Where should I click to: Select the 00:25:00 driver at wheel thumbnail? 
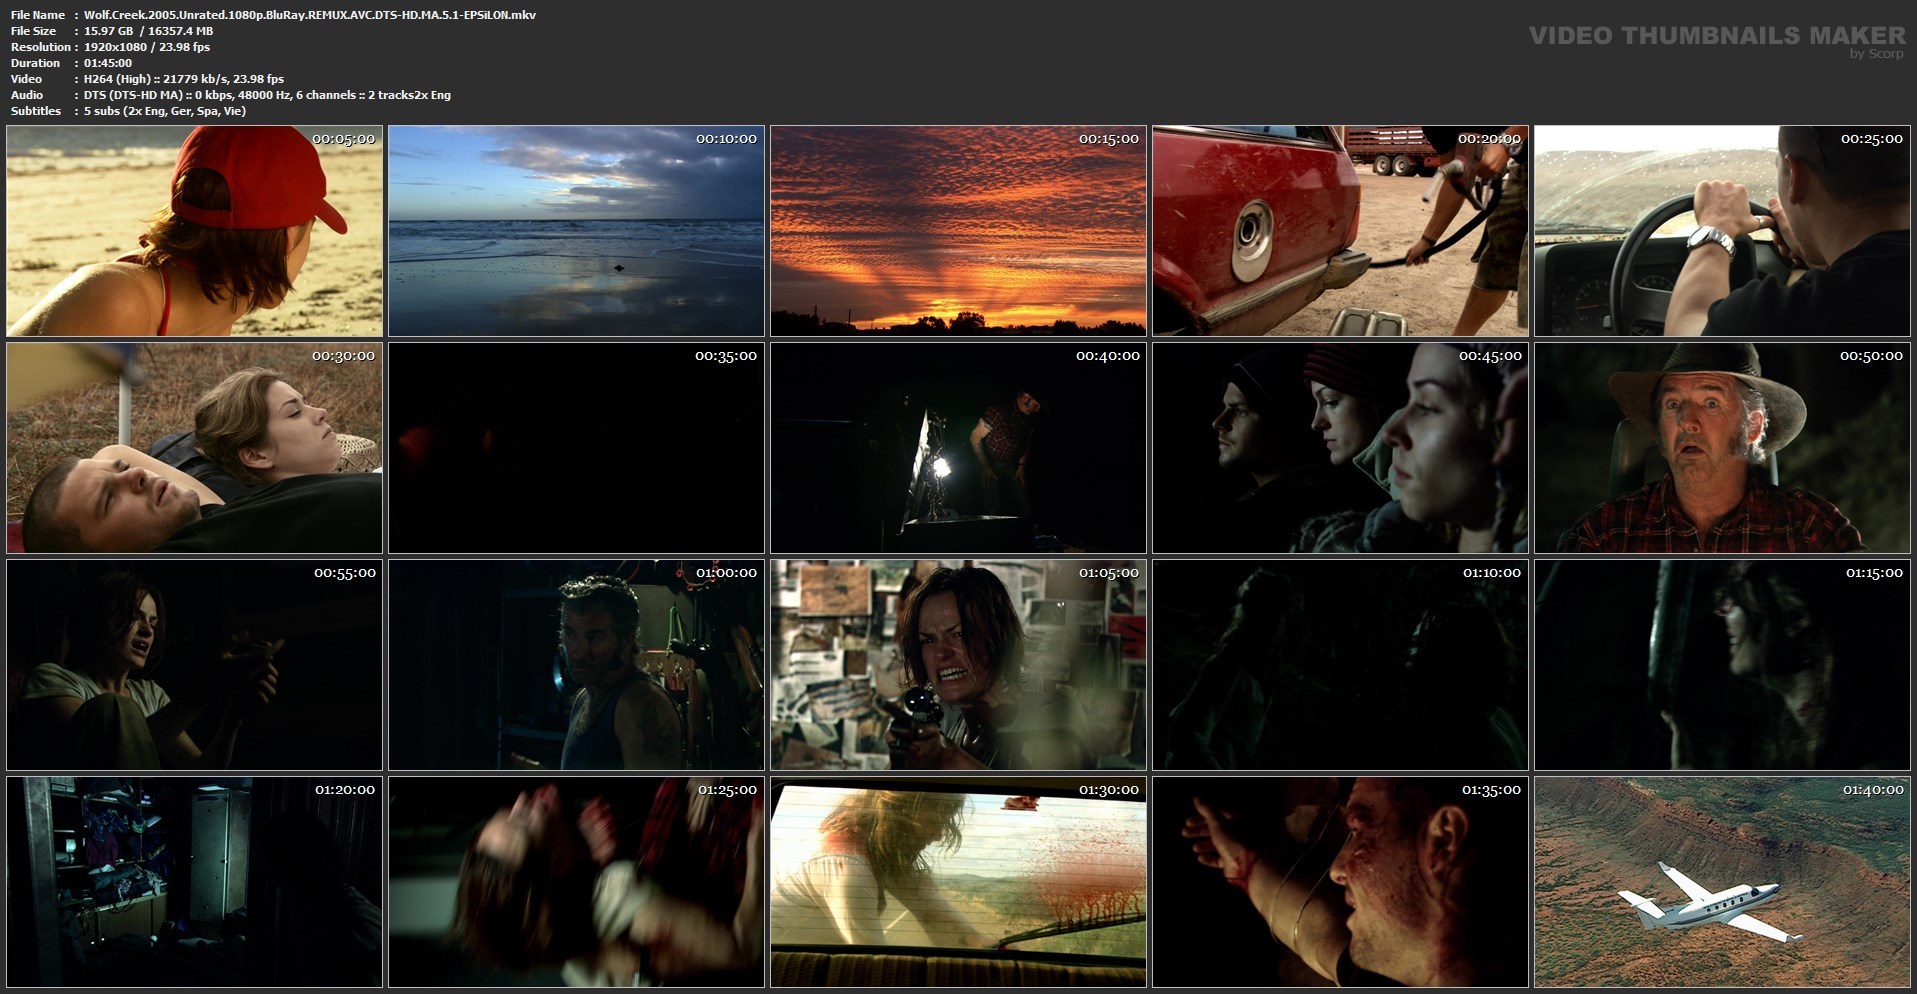coord(1722,231)
